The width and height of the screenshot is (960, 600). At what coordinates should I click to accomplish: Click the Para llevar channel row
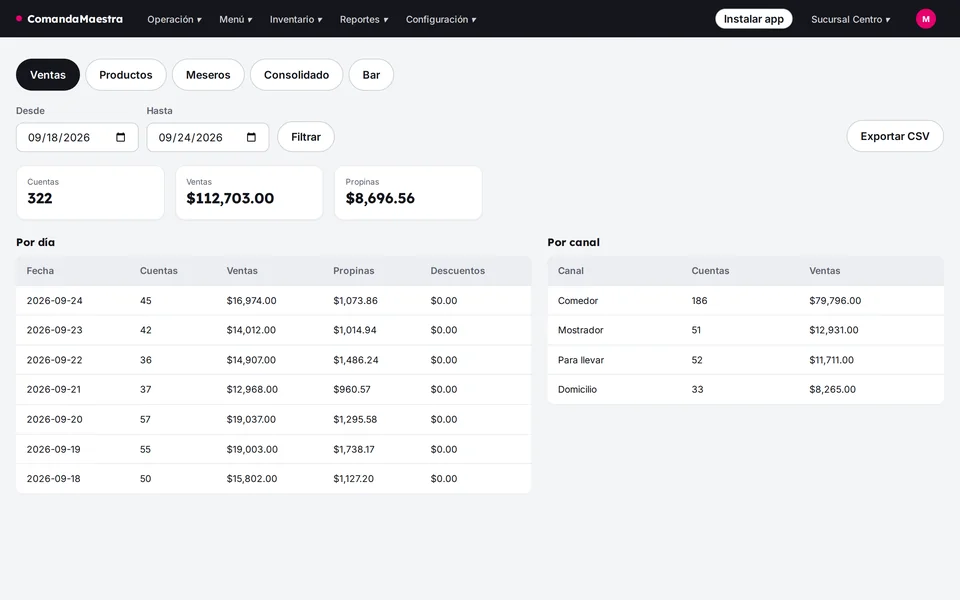[745, 360]
